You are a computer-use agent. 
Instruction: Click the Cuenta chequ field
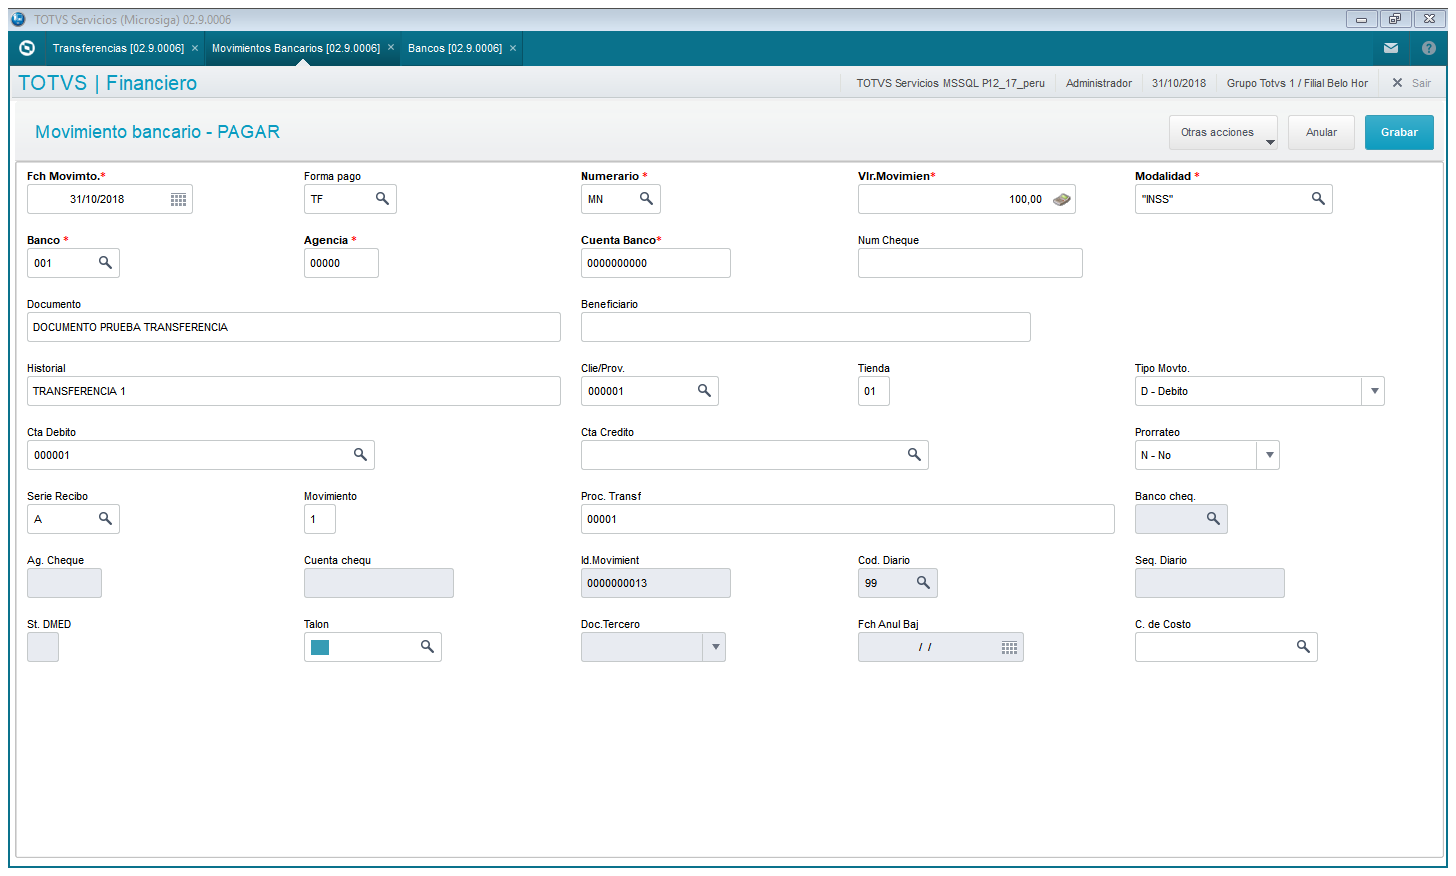379,583
